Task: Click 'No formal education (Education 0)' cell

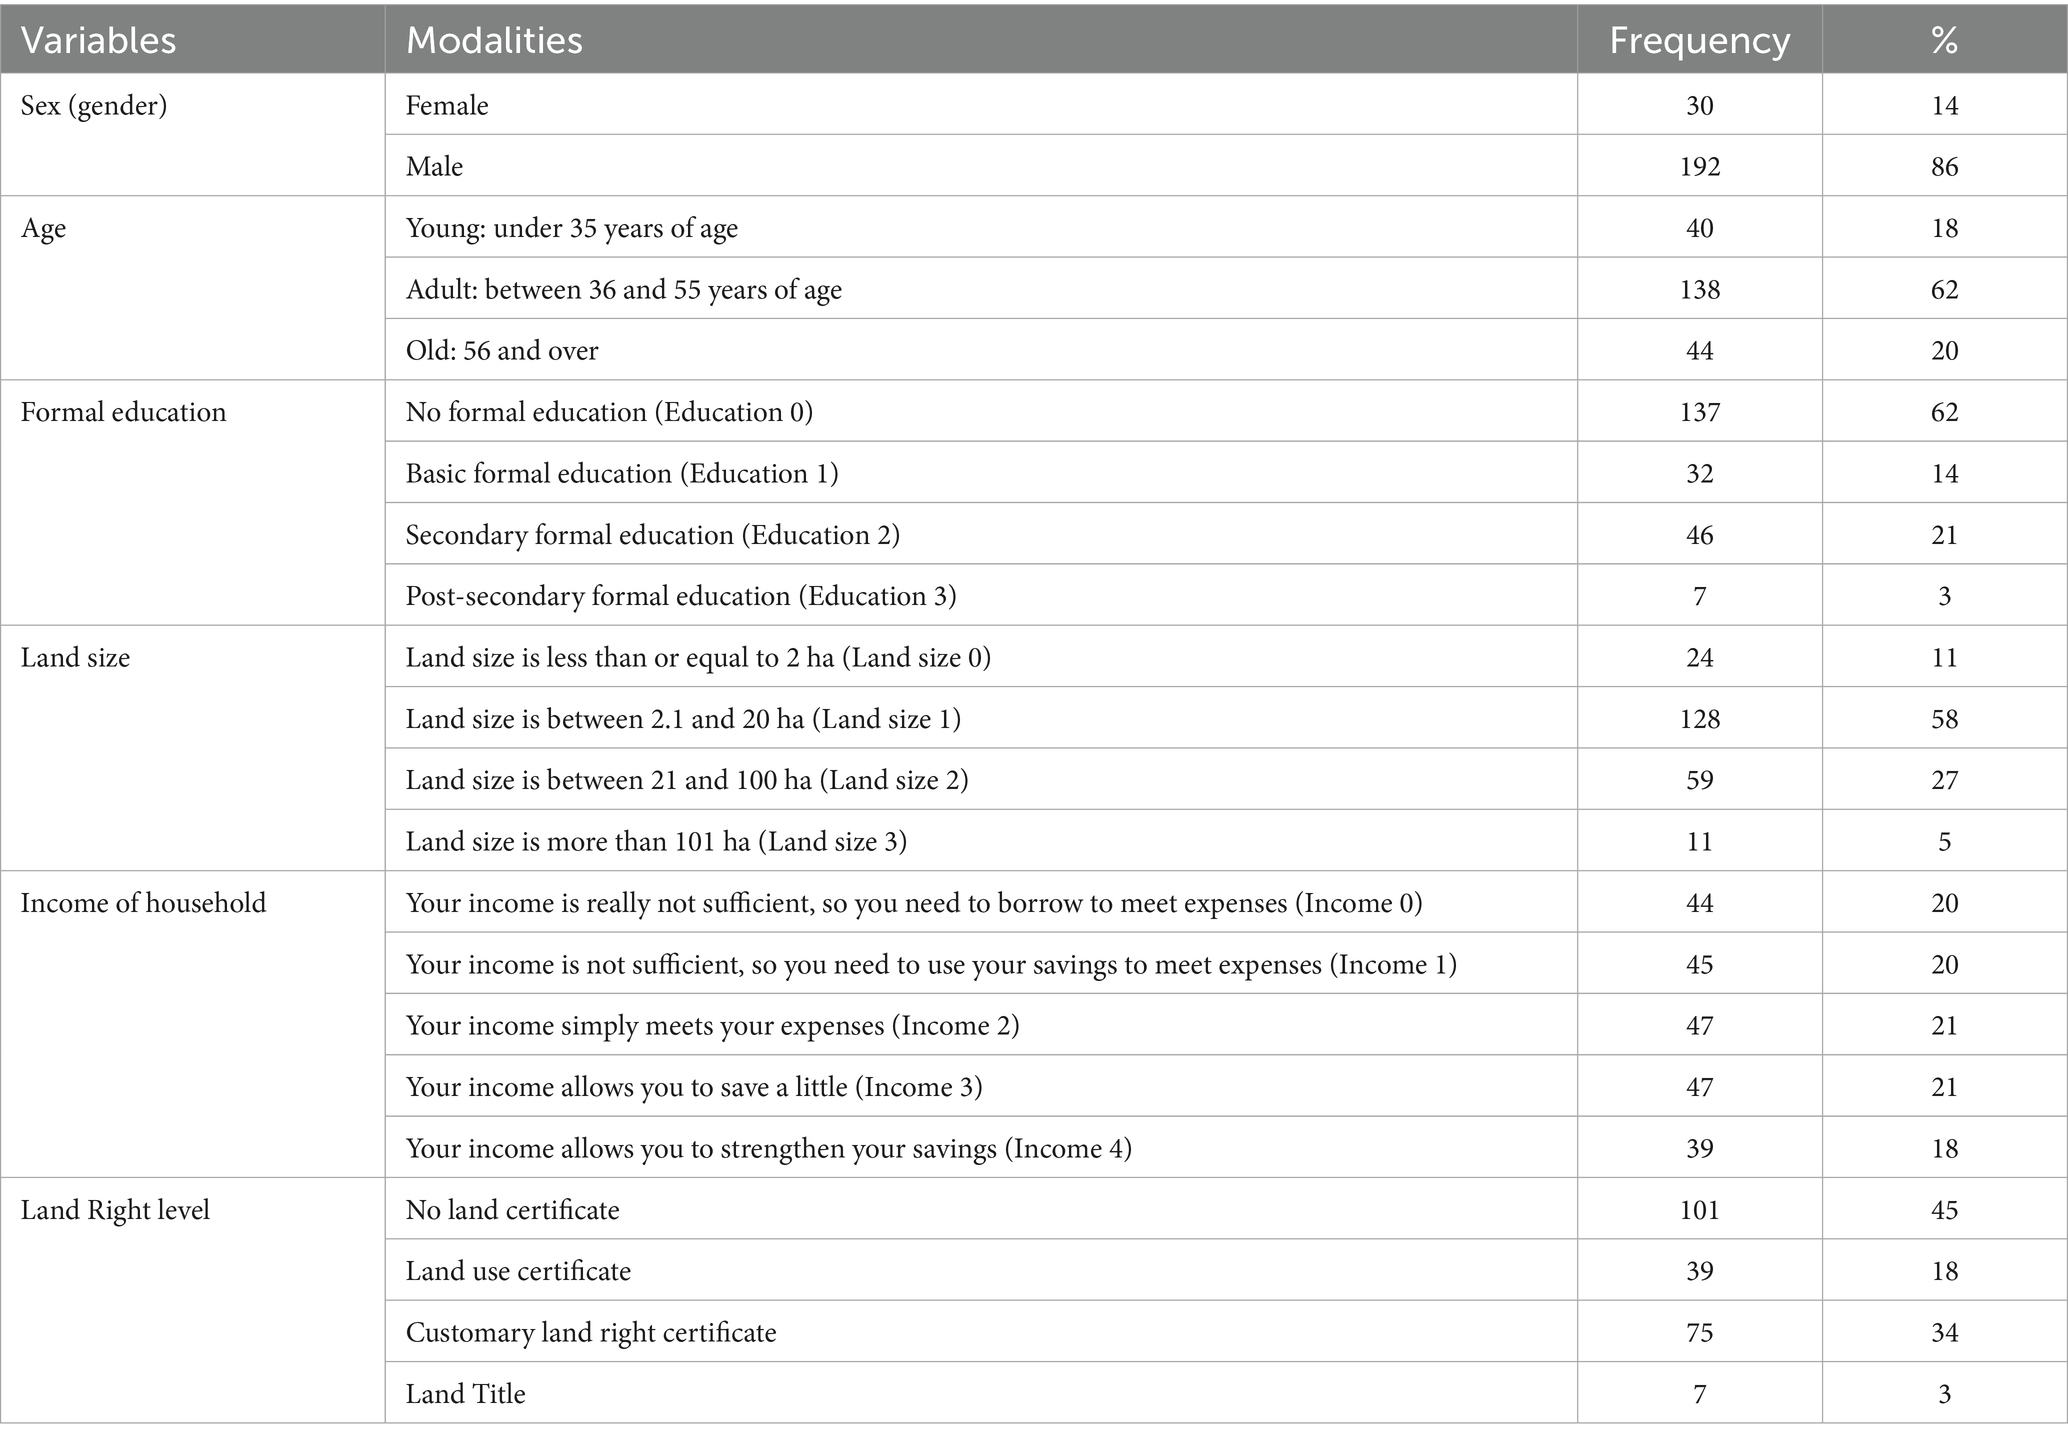Action: tap(609, 412)
